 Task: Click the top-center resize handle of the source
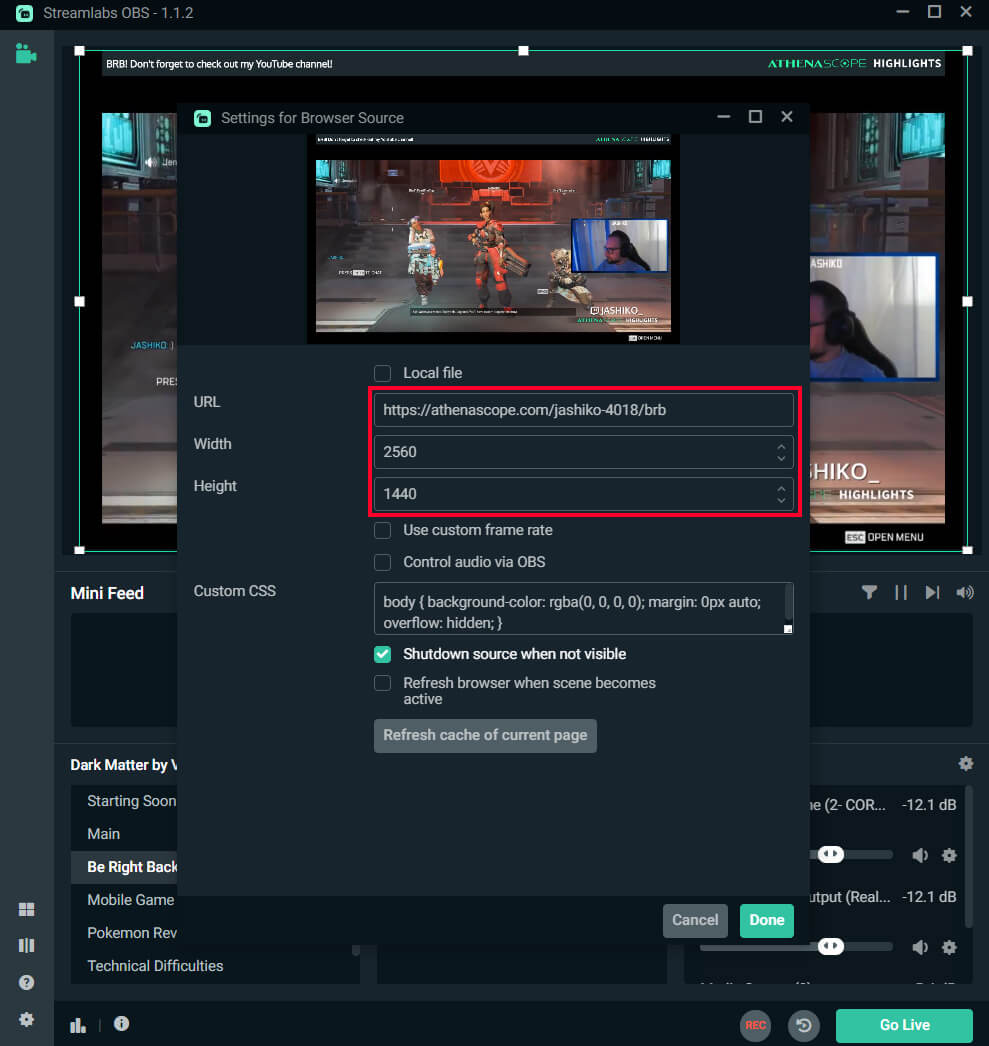524,51
